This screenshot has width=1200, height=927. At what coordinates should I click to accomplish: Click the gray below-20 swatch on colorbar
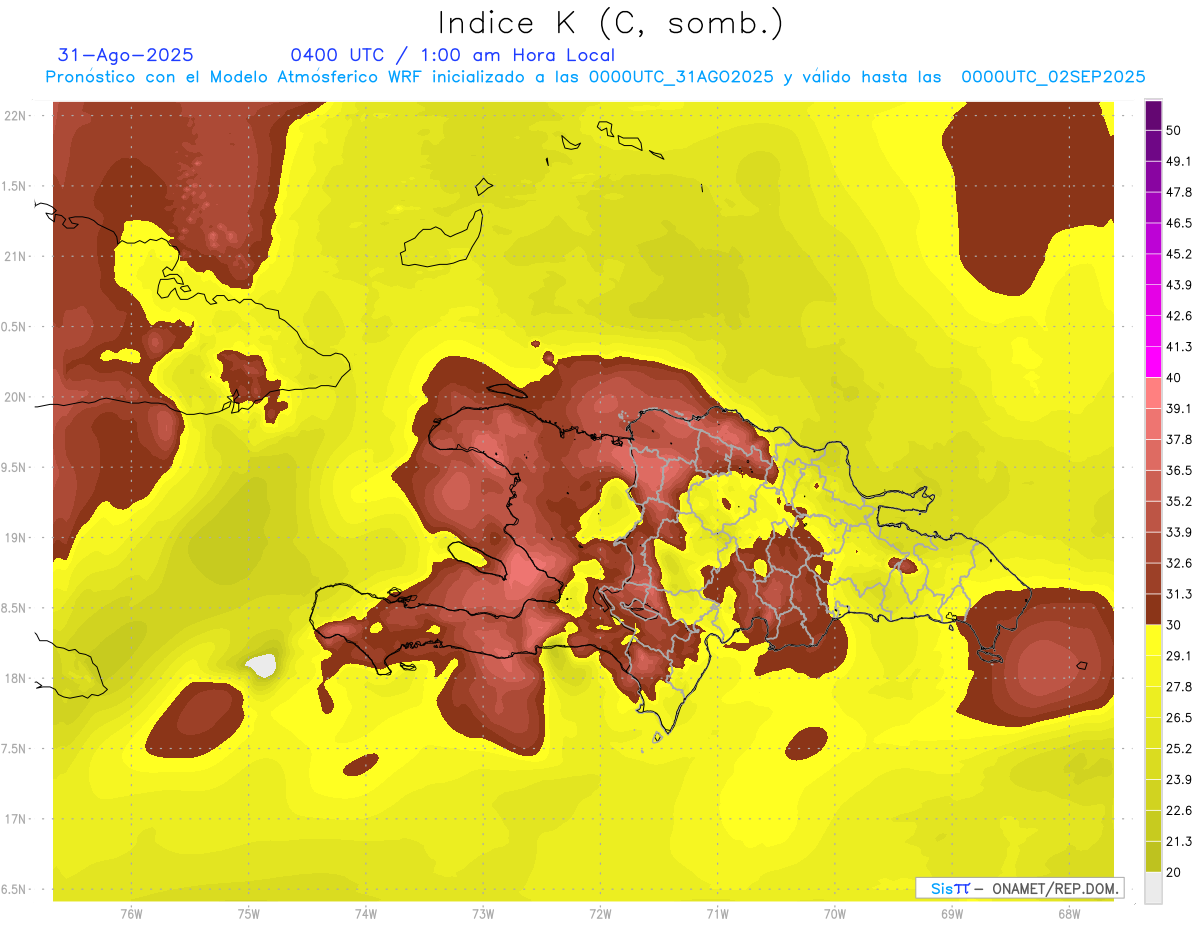coord(1153,888)
